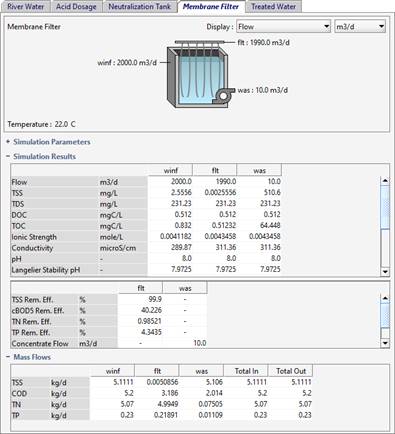Click the Conductivity winf value 289.87
The width and height of the screenshot is (395, 434).
[181, 247]
